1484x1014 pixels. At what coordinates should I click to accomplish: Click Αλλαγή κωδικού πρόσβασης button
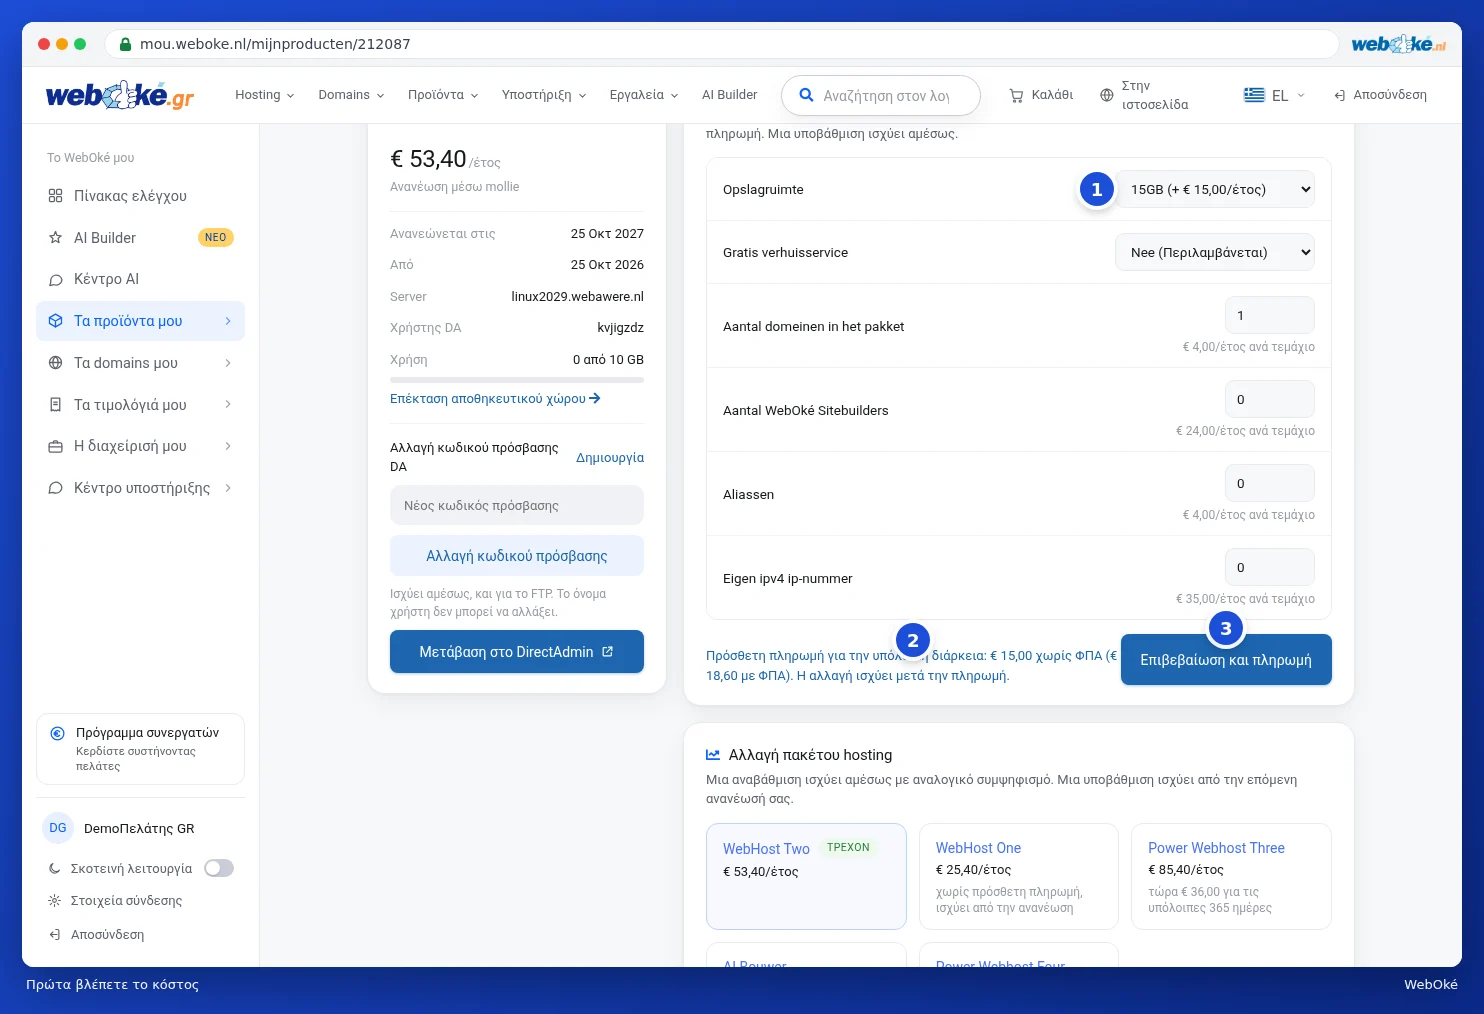click(x=517, y=556)
